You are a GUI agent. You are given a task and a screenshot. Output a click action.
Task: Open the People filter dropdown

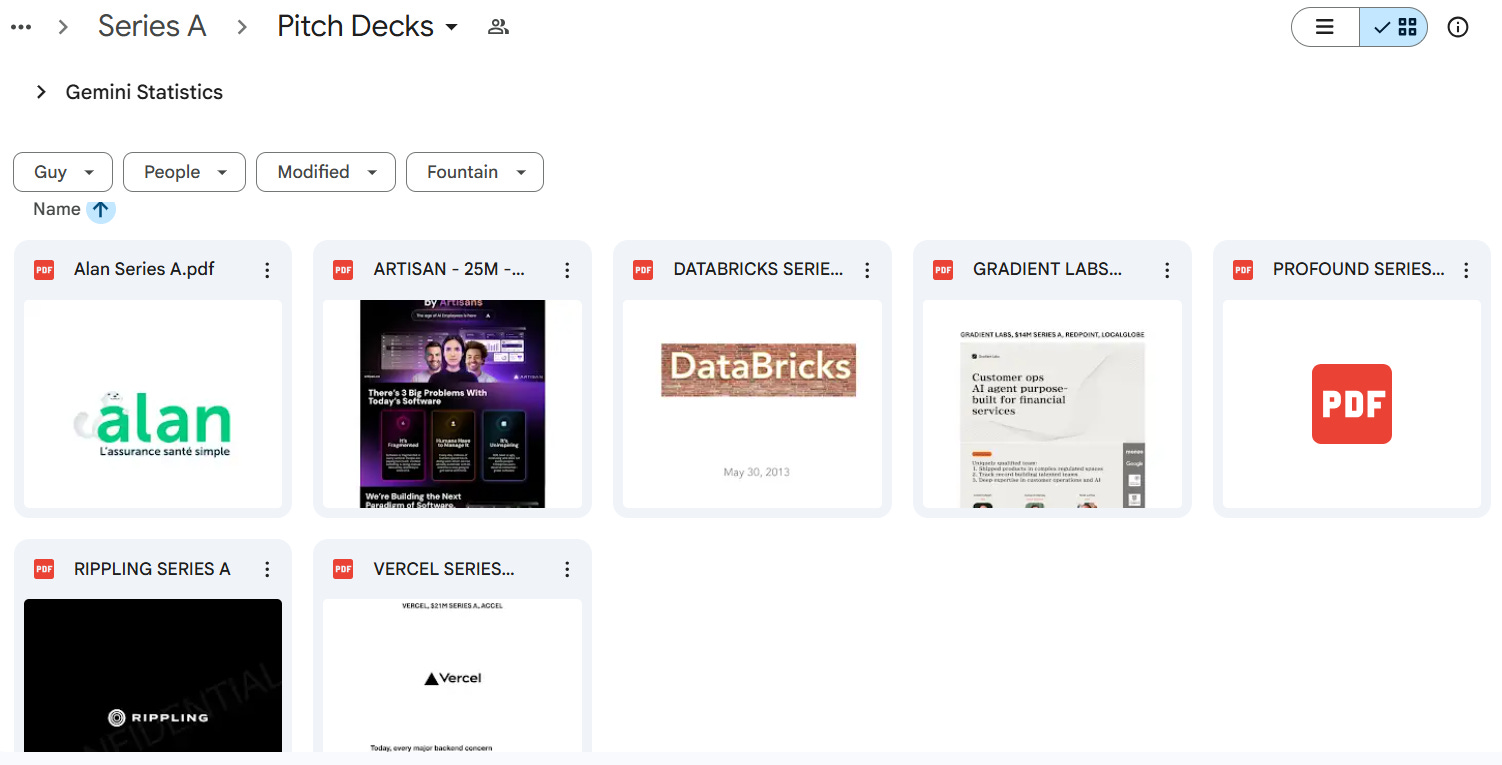184,172
